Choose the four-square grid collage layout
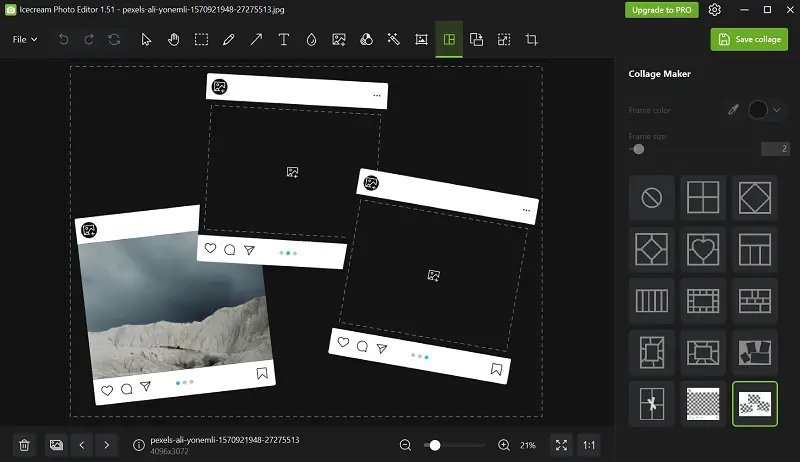 (703, 198)
